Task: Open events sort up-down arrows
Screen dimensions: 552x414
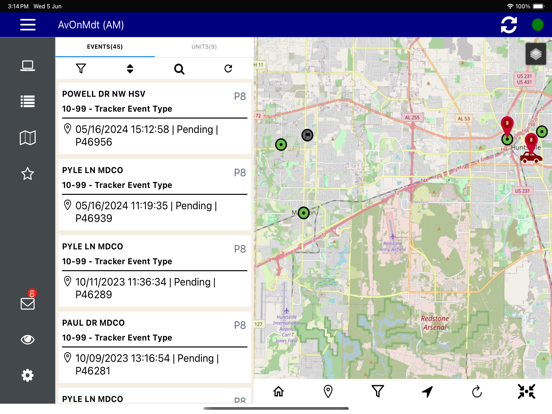Action: (x=130, y=69)
